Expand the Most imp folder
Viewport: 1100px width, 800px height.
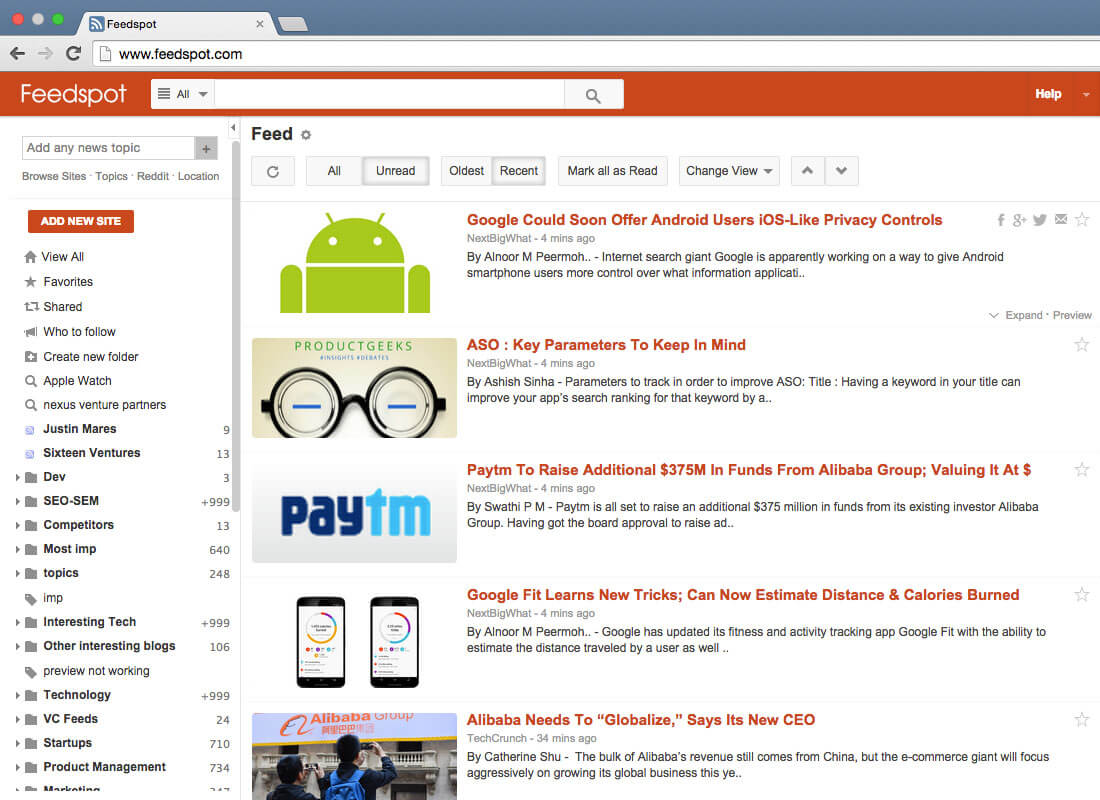(18, 549)
